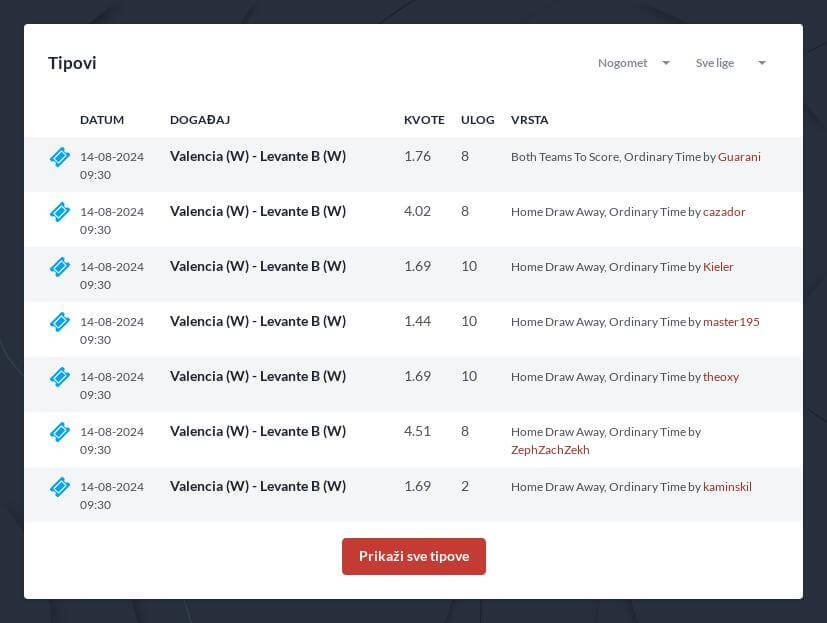Click odds value 1.44

tap(417, 321)
